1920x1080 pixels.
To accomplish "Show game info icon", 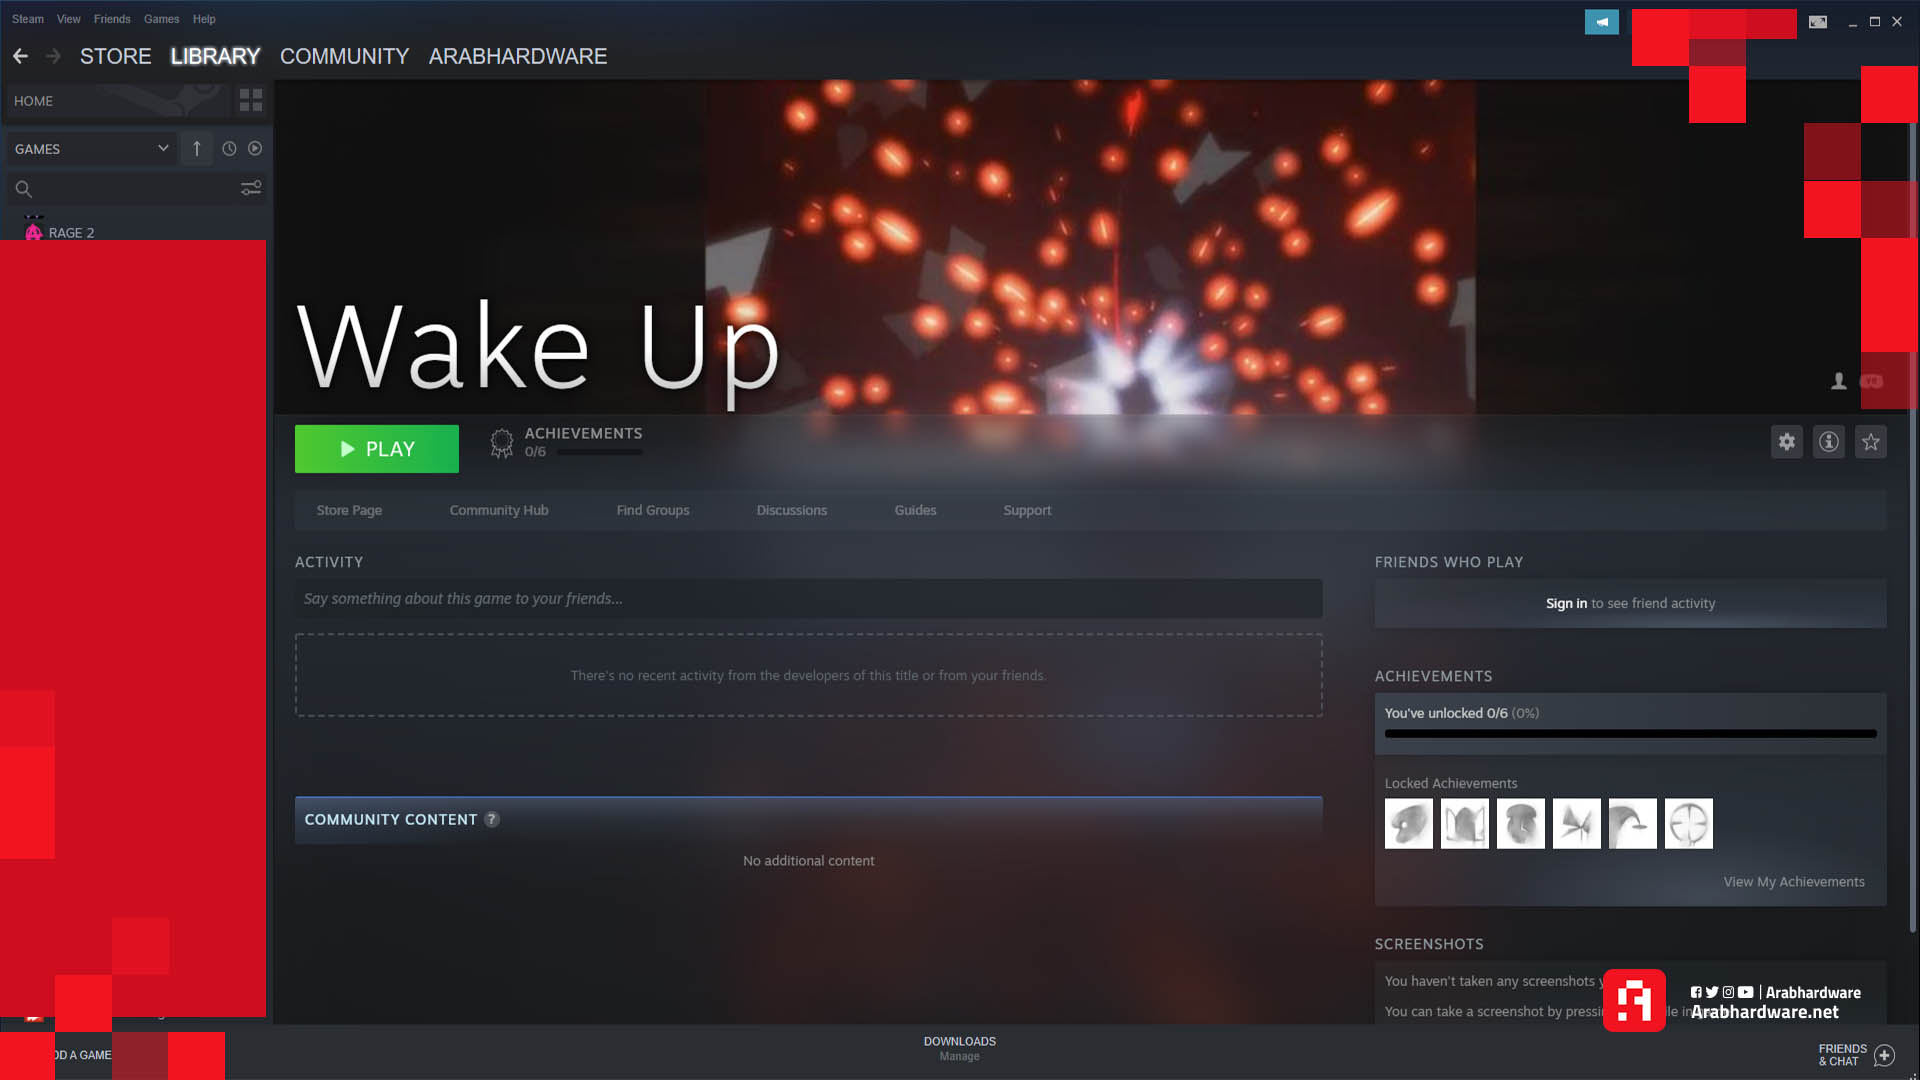I will tap(1828, 442).
